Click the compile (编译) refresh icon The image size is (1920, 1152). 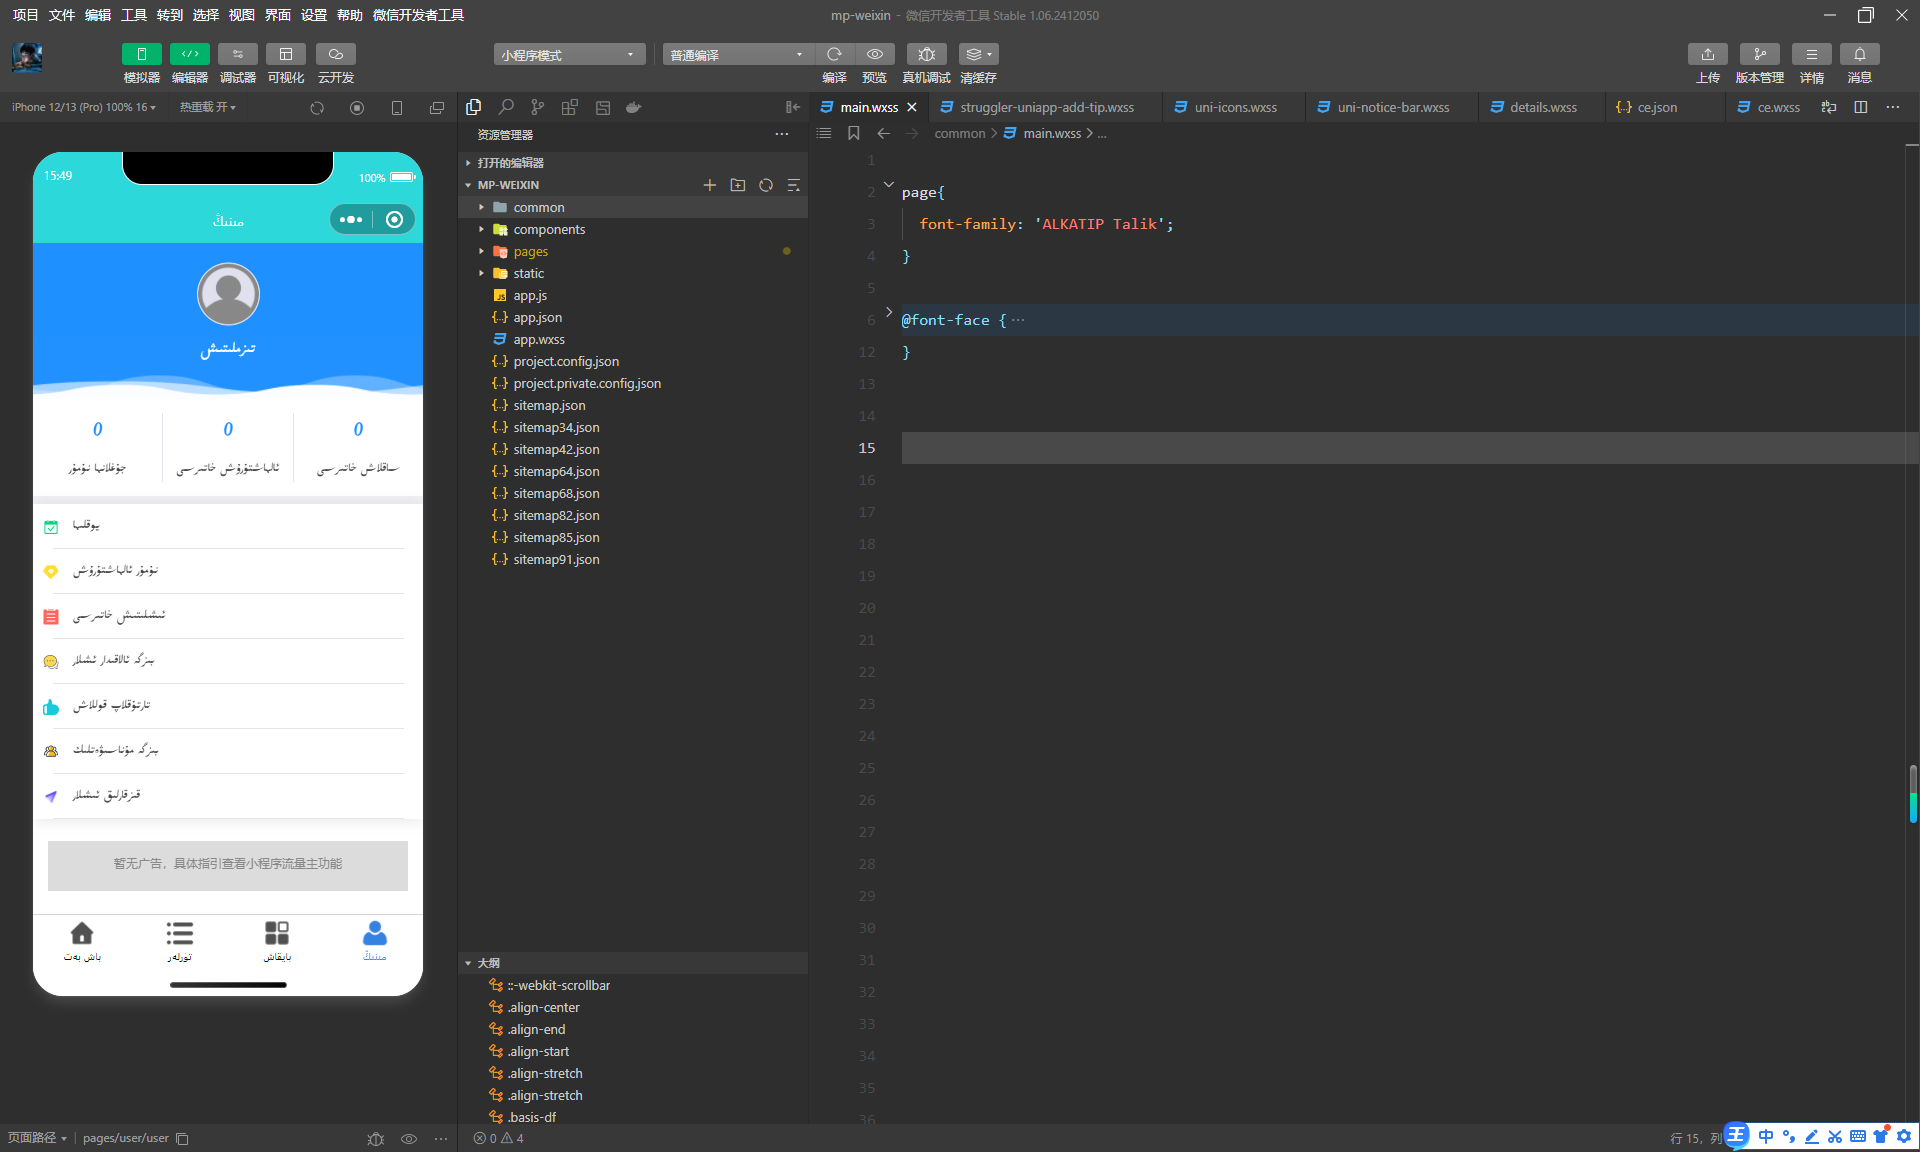pyautogui.click(x=834, y=54)
